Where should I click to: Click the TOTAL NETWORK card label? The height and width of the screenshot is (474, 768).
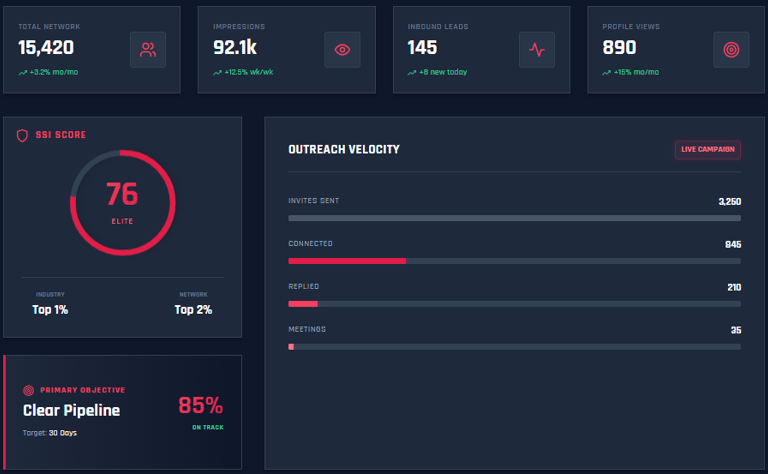click(49, 27)
